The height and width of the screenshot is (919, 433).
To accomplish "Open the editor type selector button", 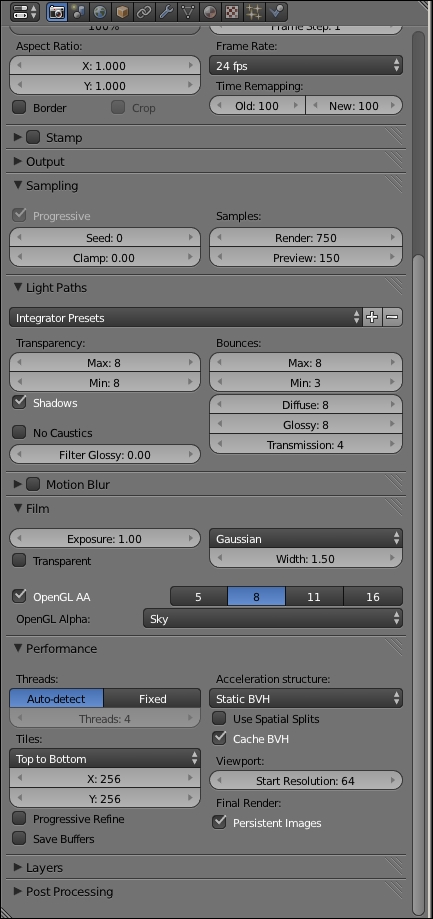I will pyautogui.click(x=25, y=11).
